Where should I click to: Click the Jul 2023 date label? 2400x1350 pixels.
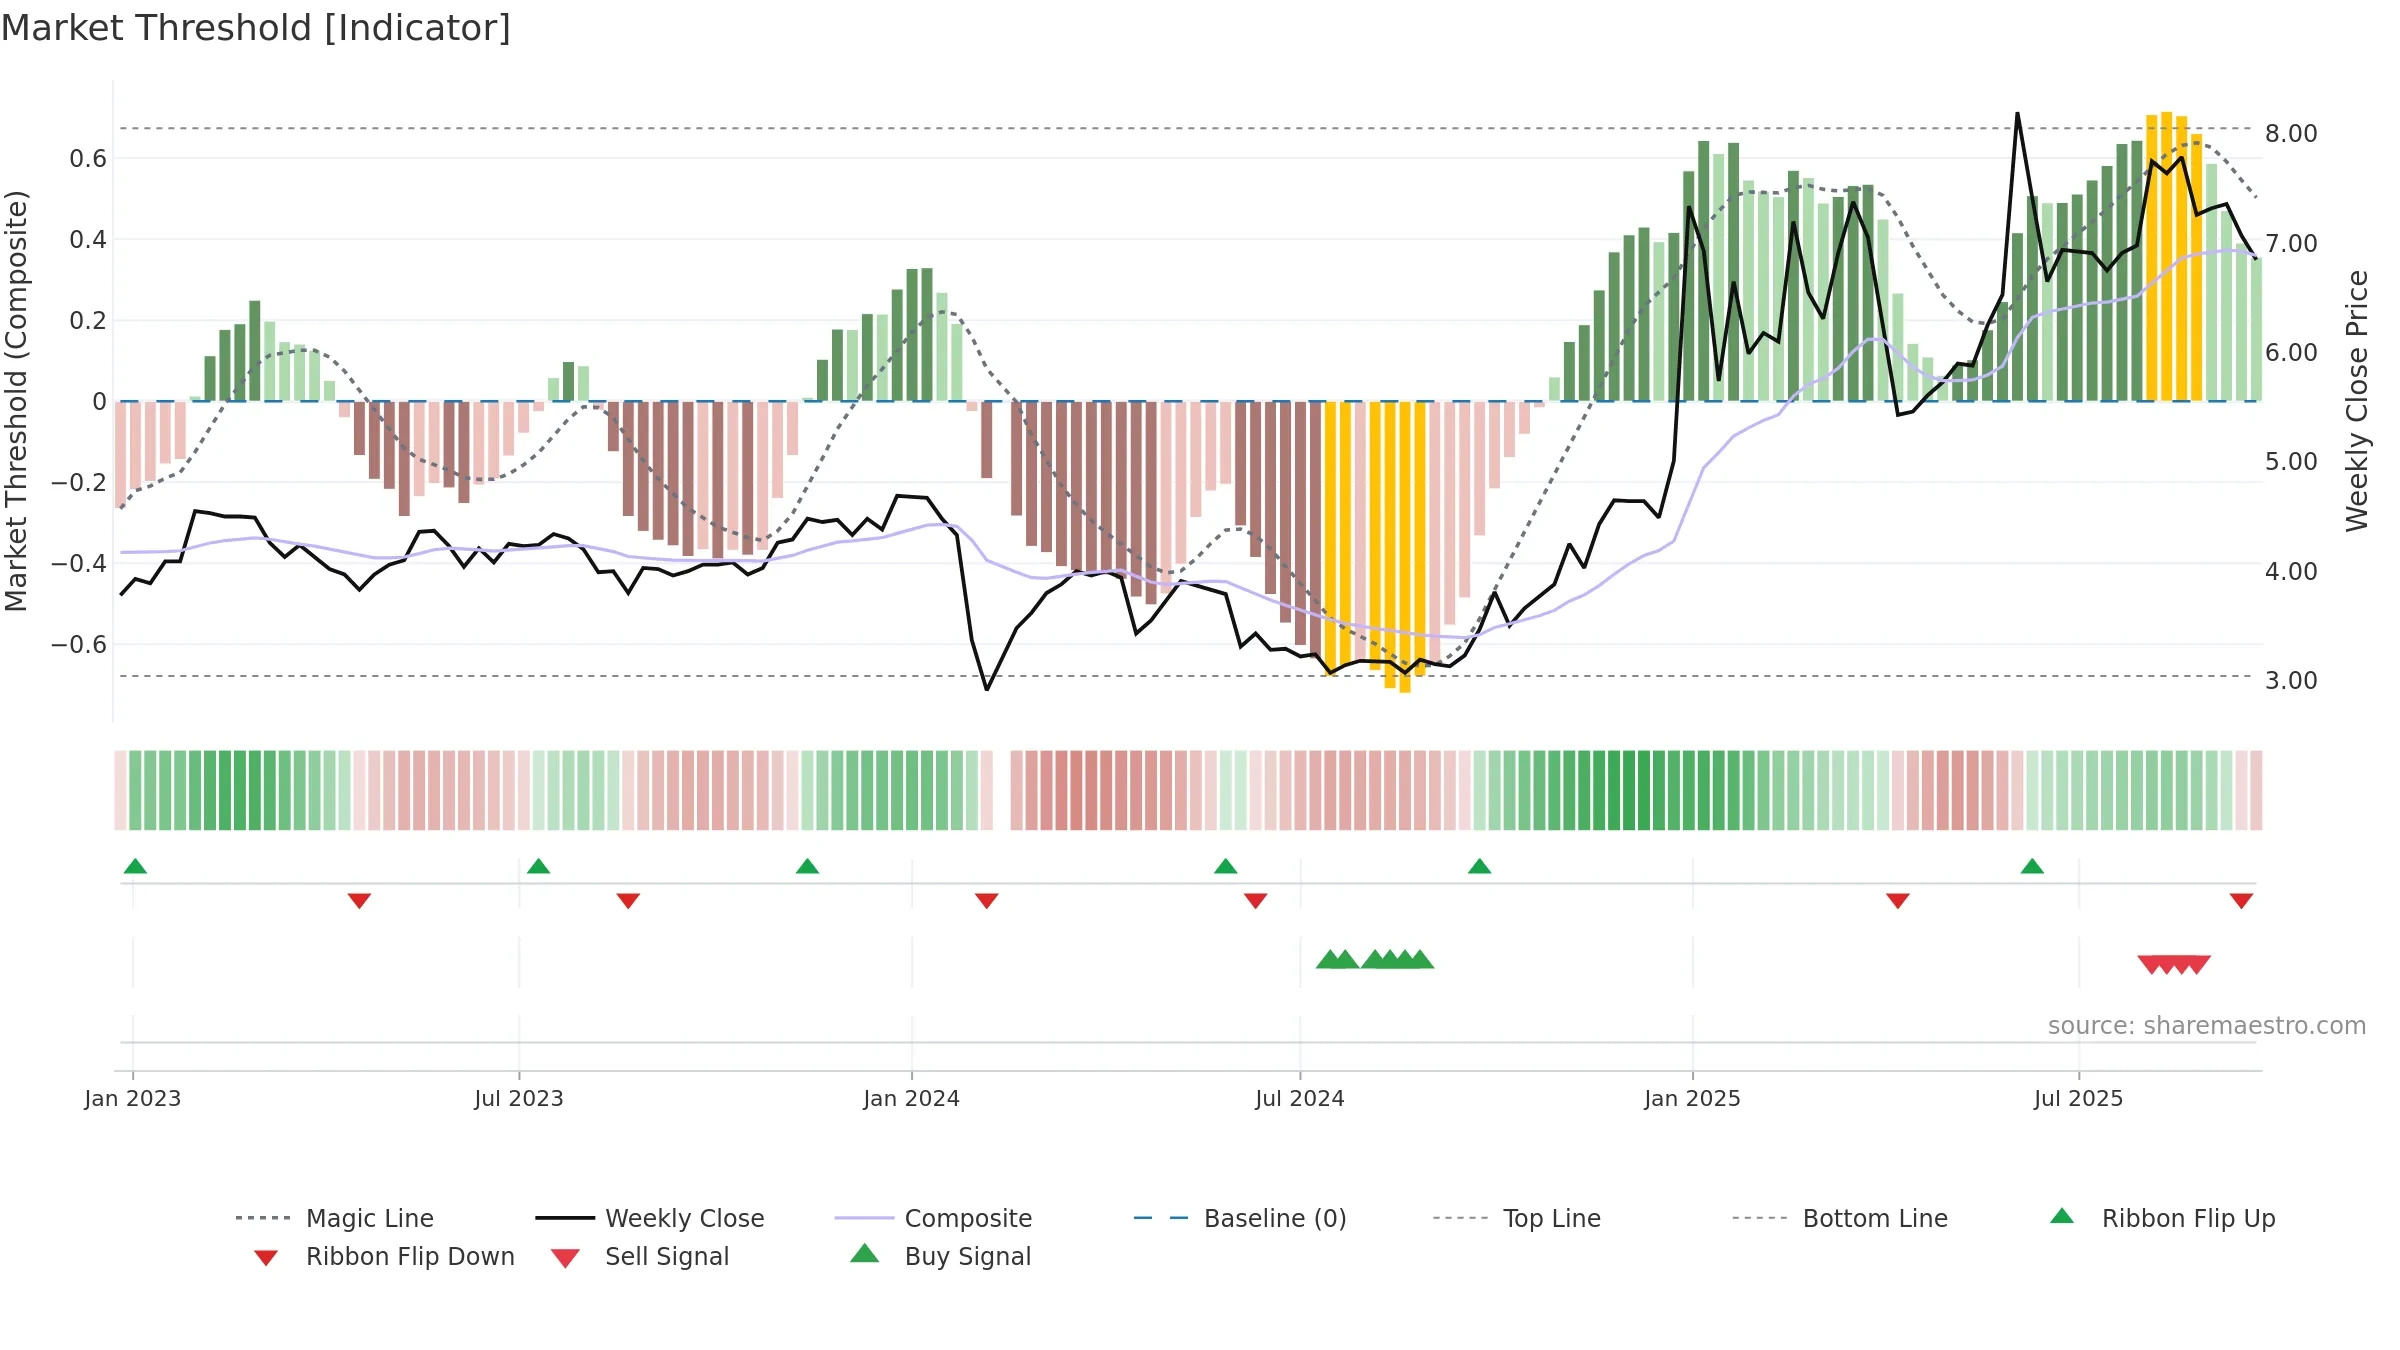(519, 1099)
